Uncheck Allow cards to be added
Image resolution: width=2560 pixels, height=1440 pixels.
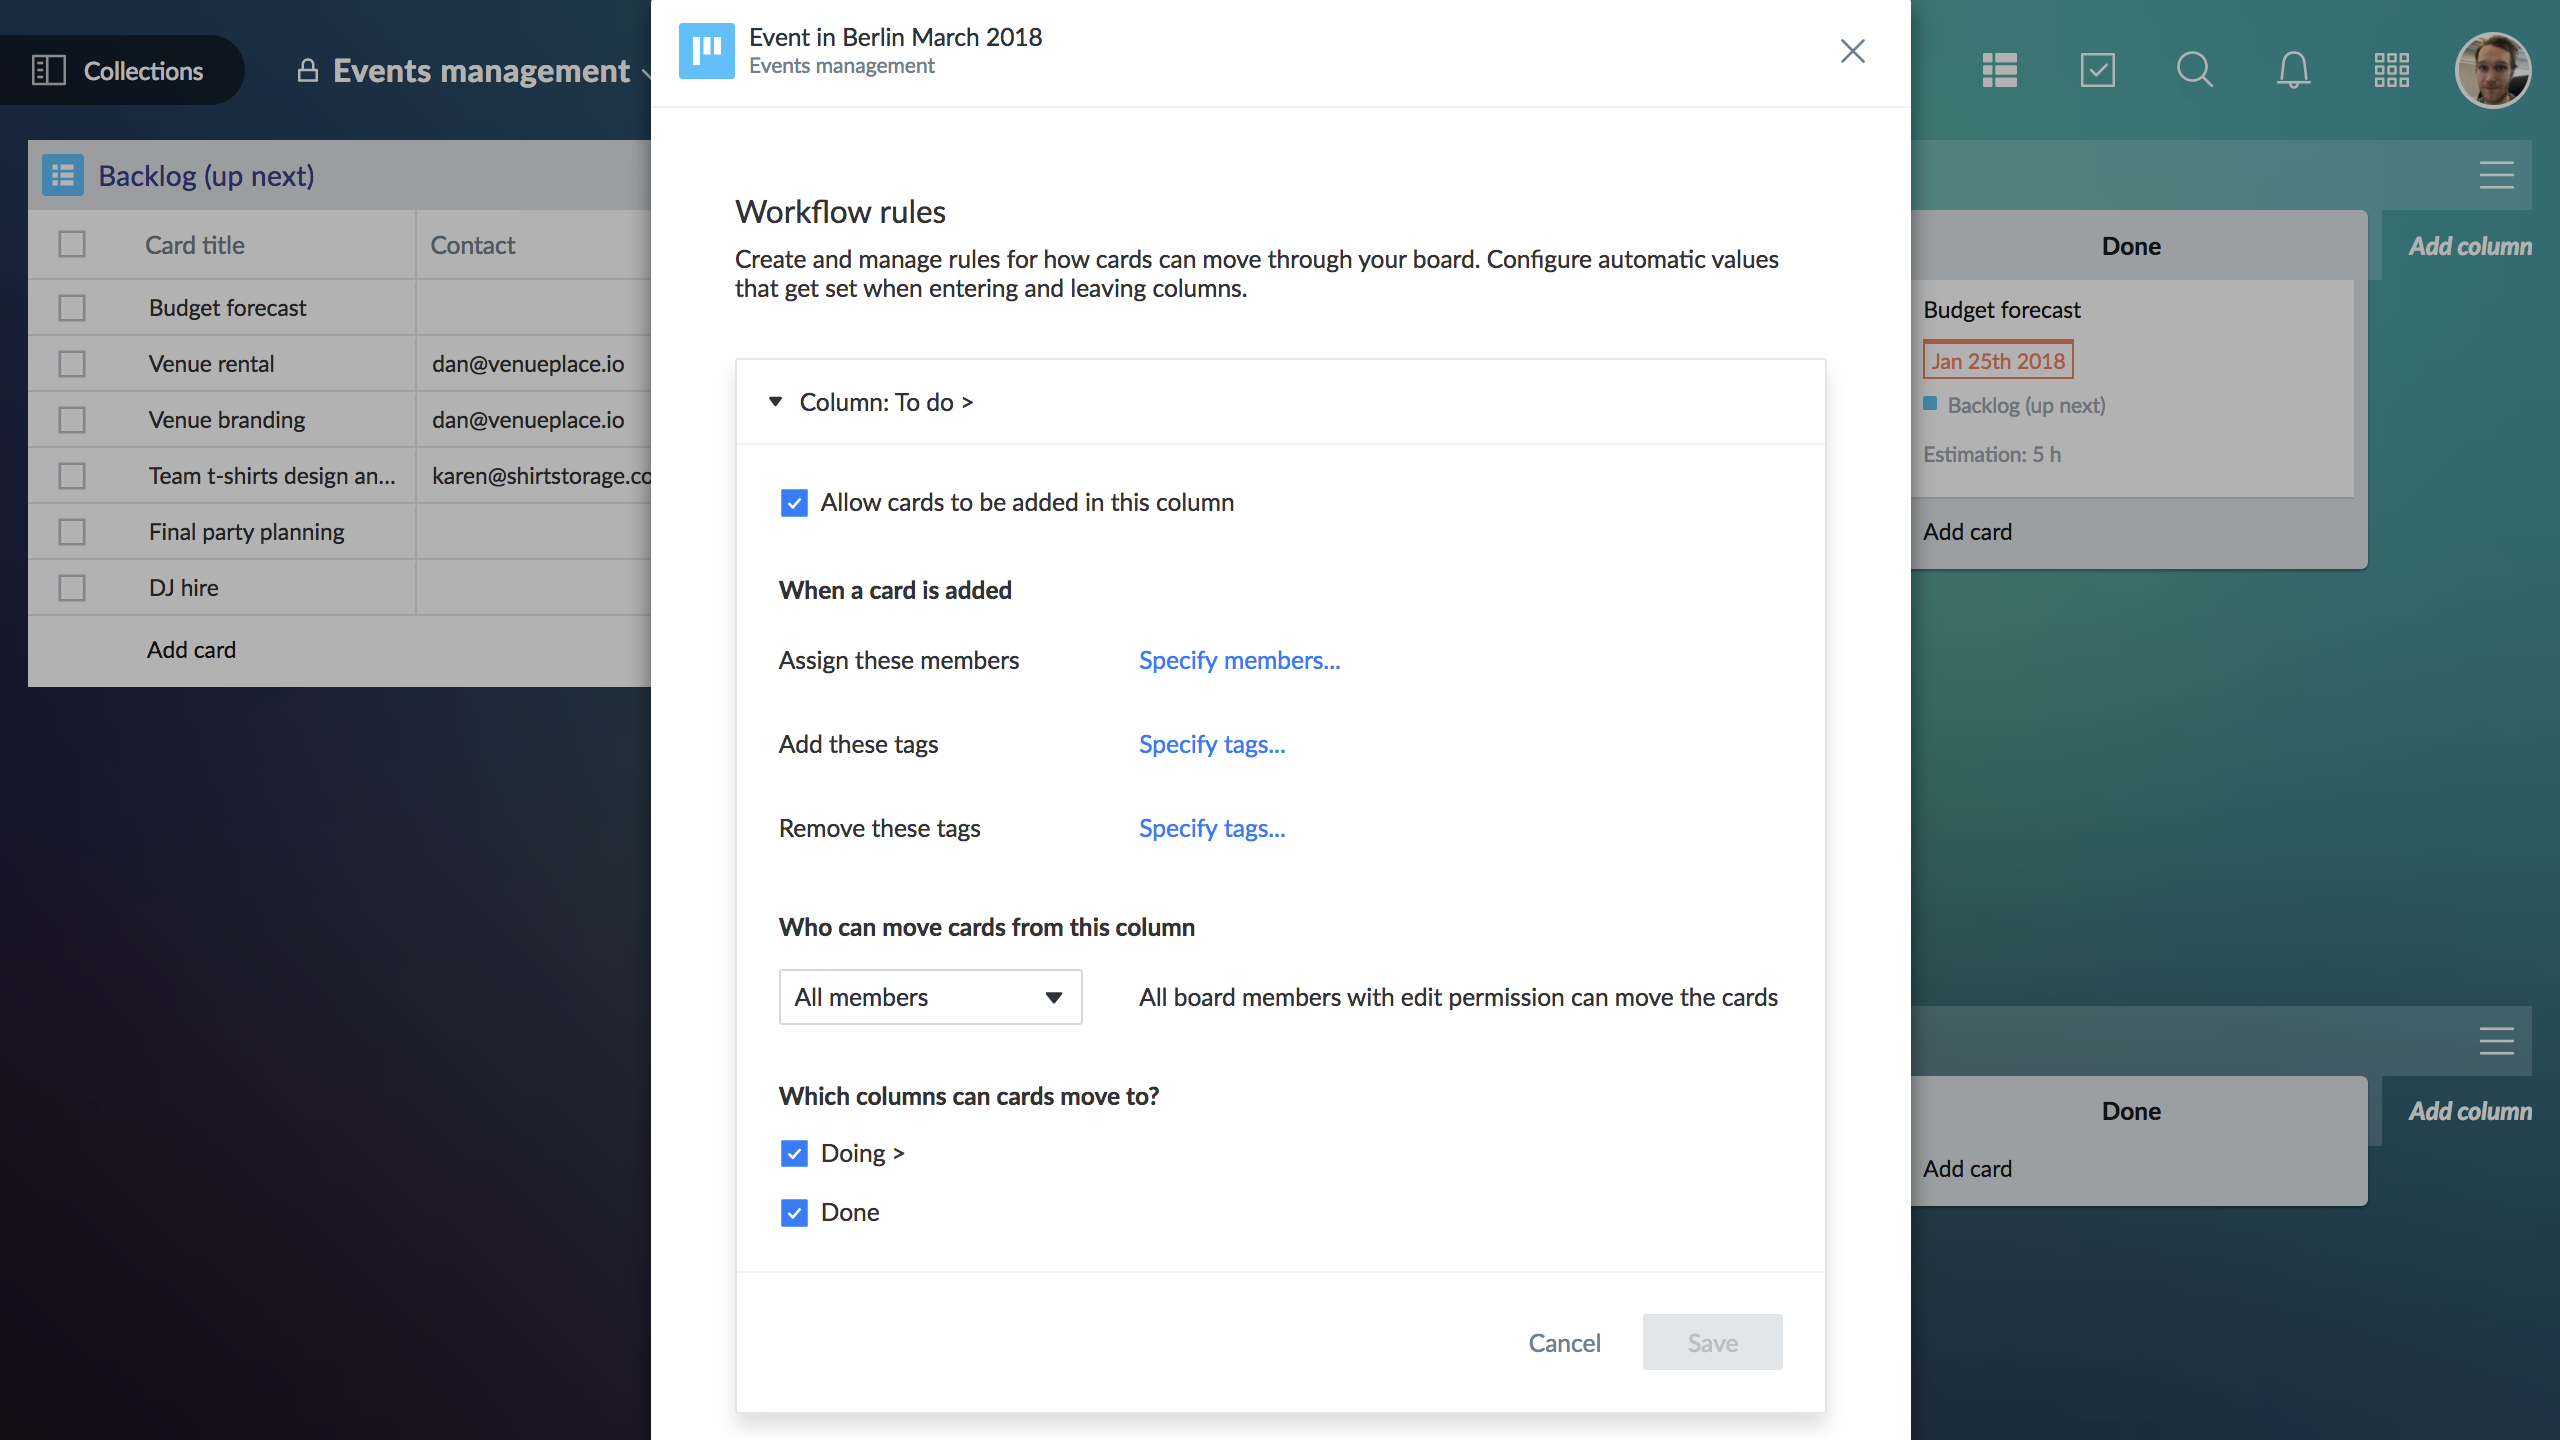[794, 503]
